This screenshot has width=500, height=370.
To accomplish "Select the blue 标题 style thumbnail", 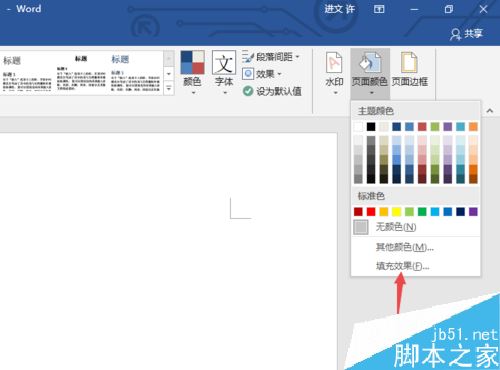I will pyautogui.click(x=135, y=73).
